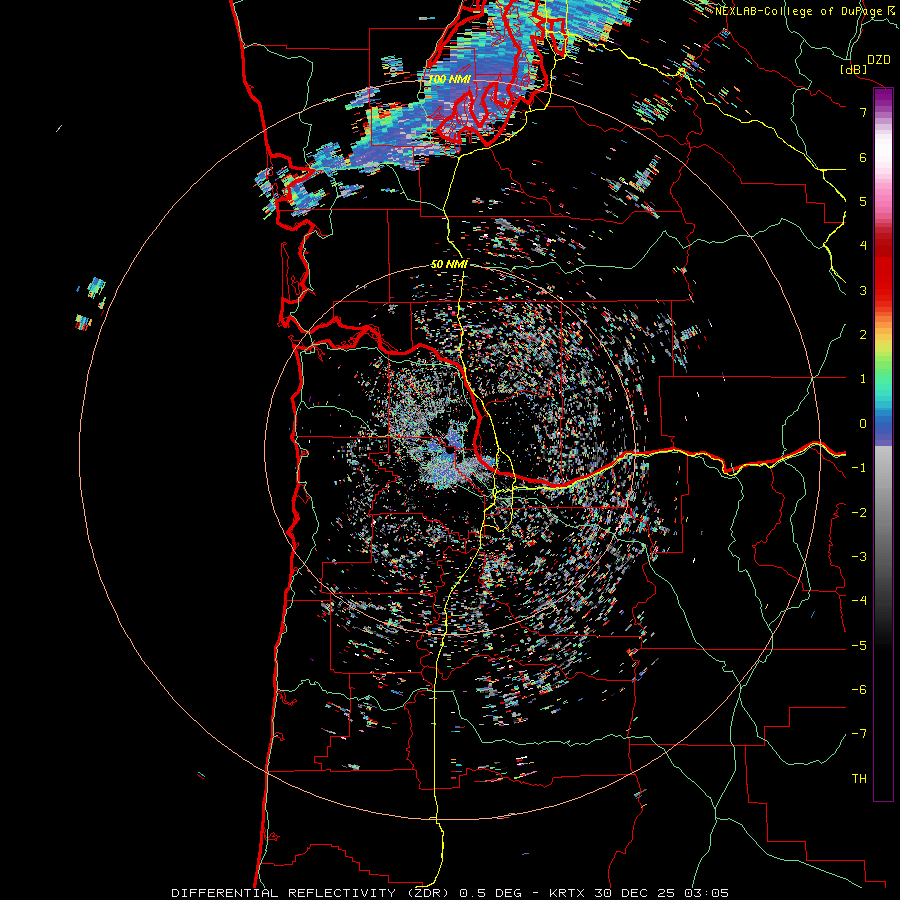Viewport: 900px width, 900px height.
Task: Click the '4' value on color scale
Action: 863,246
